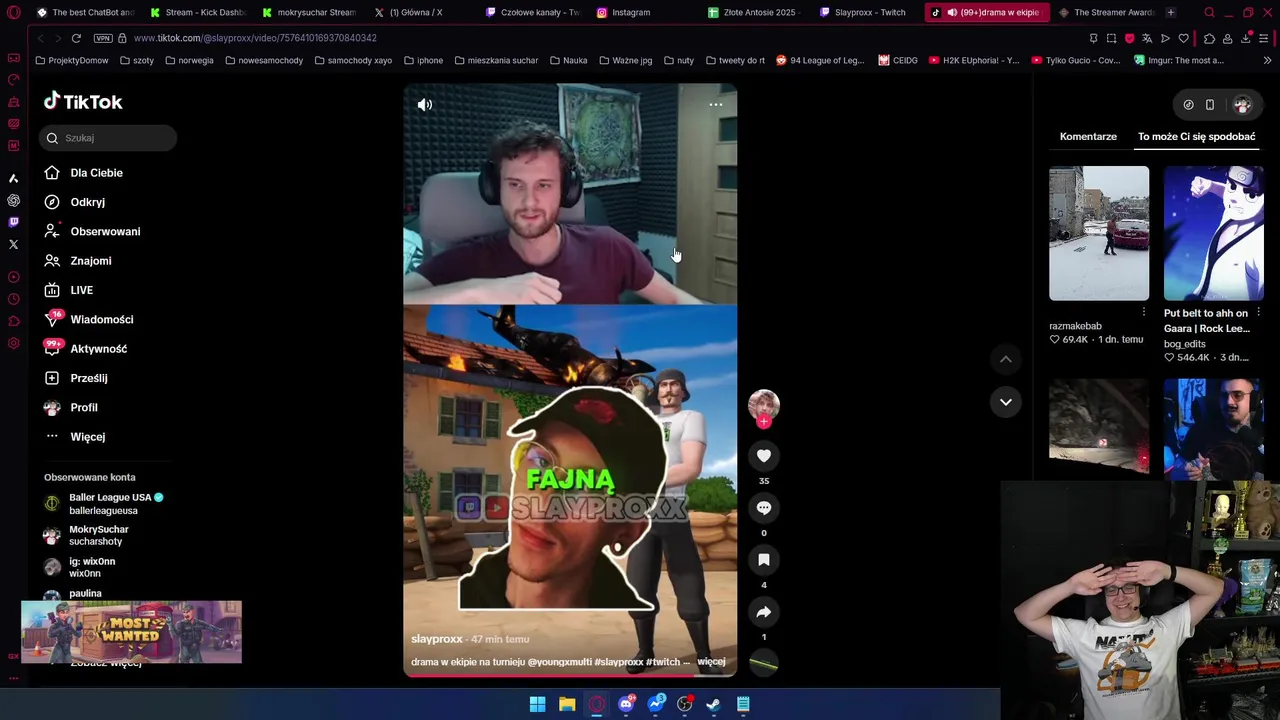Toggle the VPN badge in address bar

tap(103, 38)
